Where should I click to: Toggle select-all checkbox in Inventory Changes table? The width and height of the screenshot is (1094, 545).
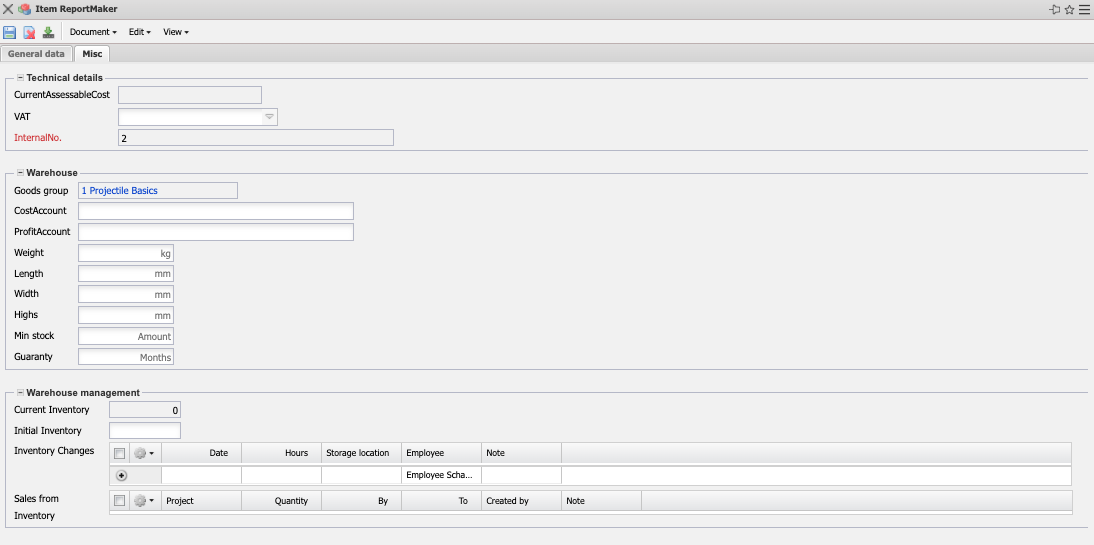[x=120, y=453]
